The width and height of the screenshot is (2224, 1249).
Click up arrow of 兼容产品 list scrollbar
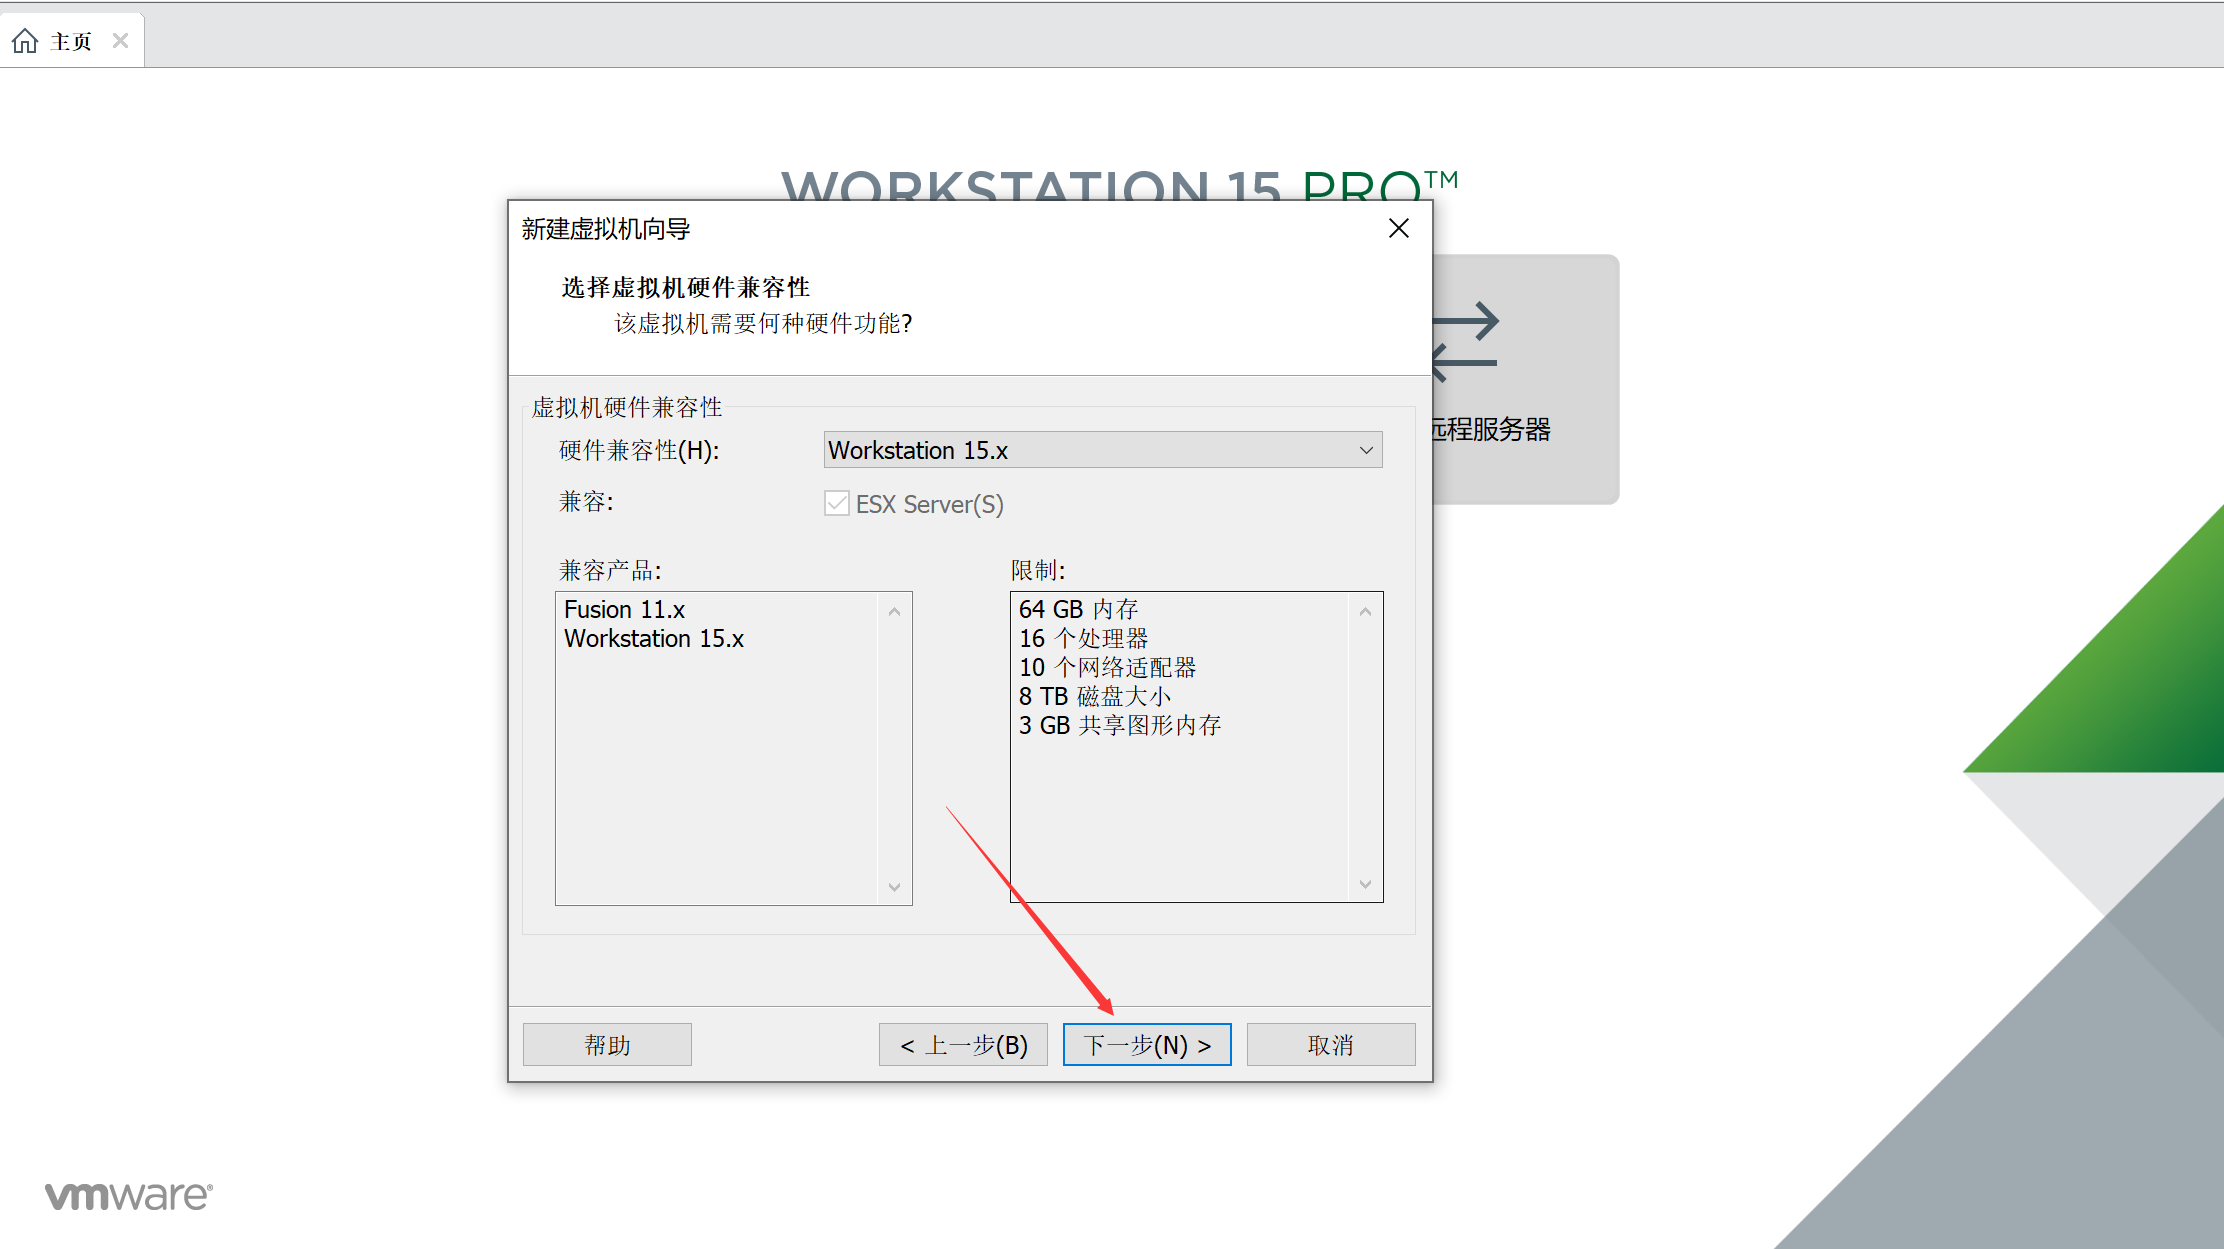coord(894,611)
